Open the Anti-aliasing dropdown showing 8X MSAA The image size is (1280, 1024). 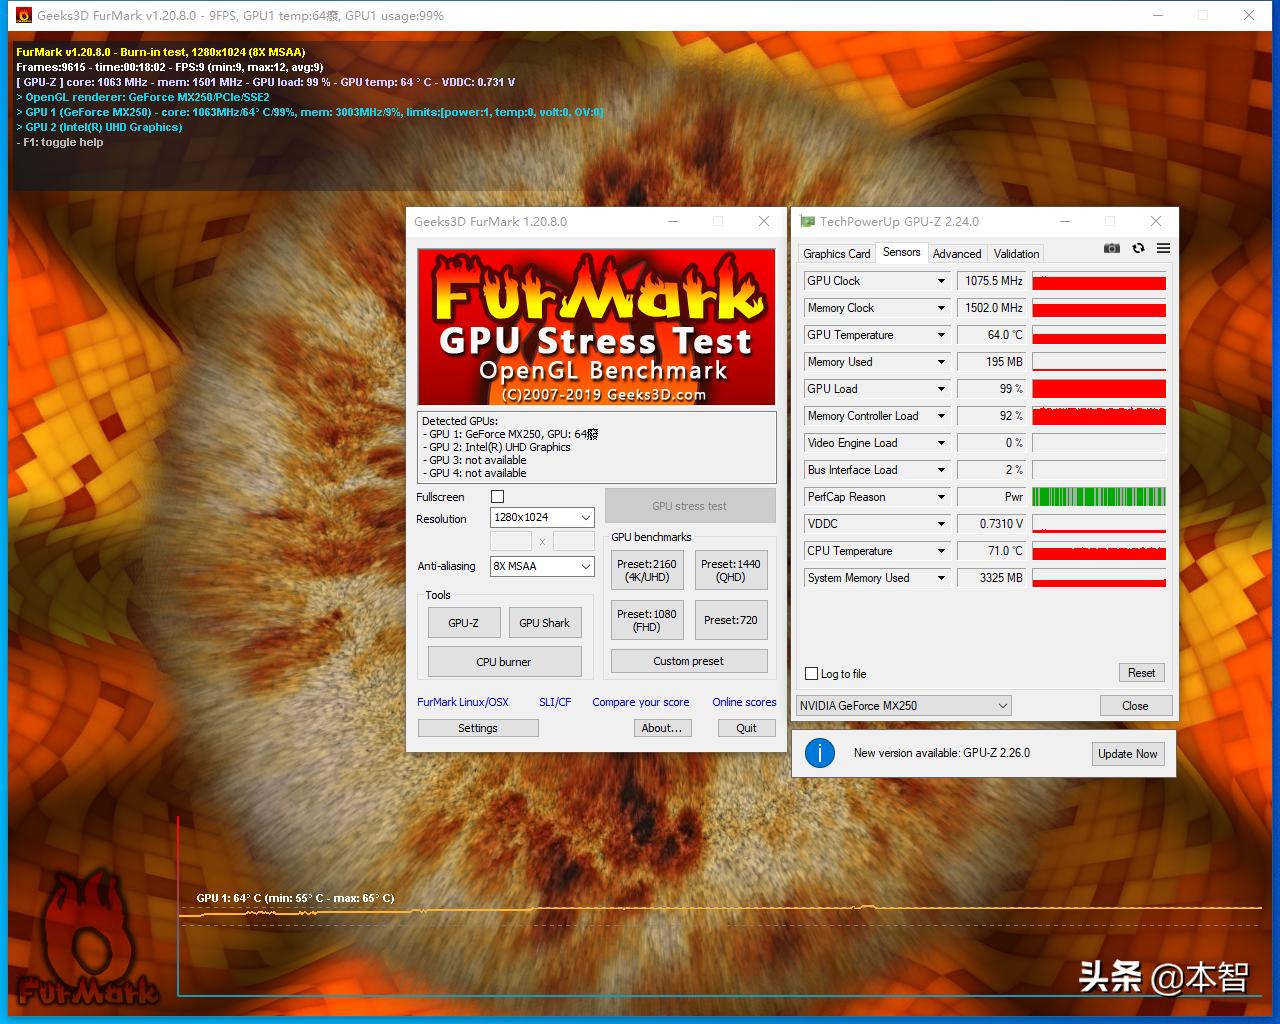[x=543, y=566]
